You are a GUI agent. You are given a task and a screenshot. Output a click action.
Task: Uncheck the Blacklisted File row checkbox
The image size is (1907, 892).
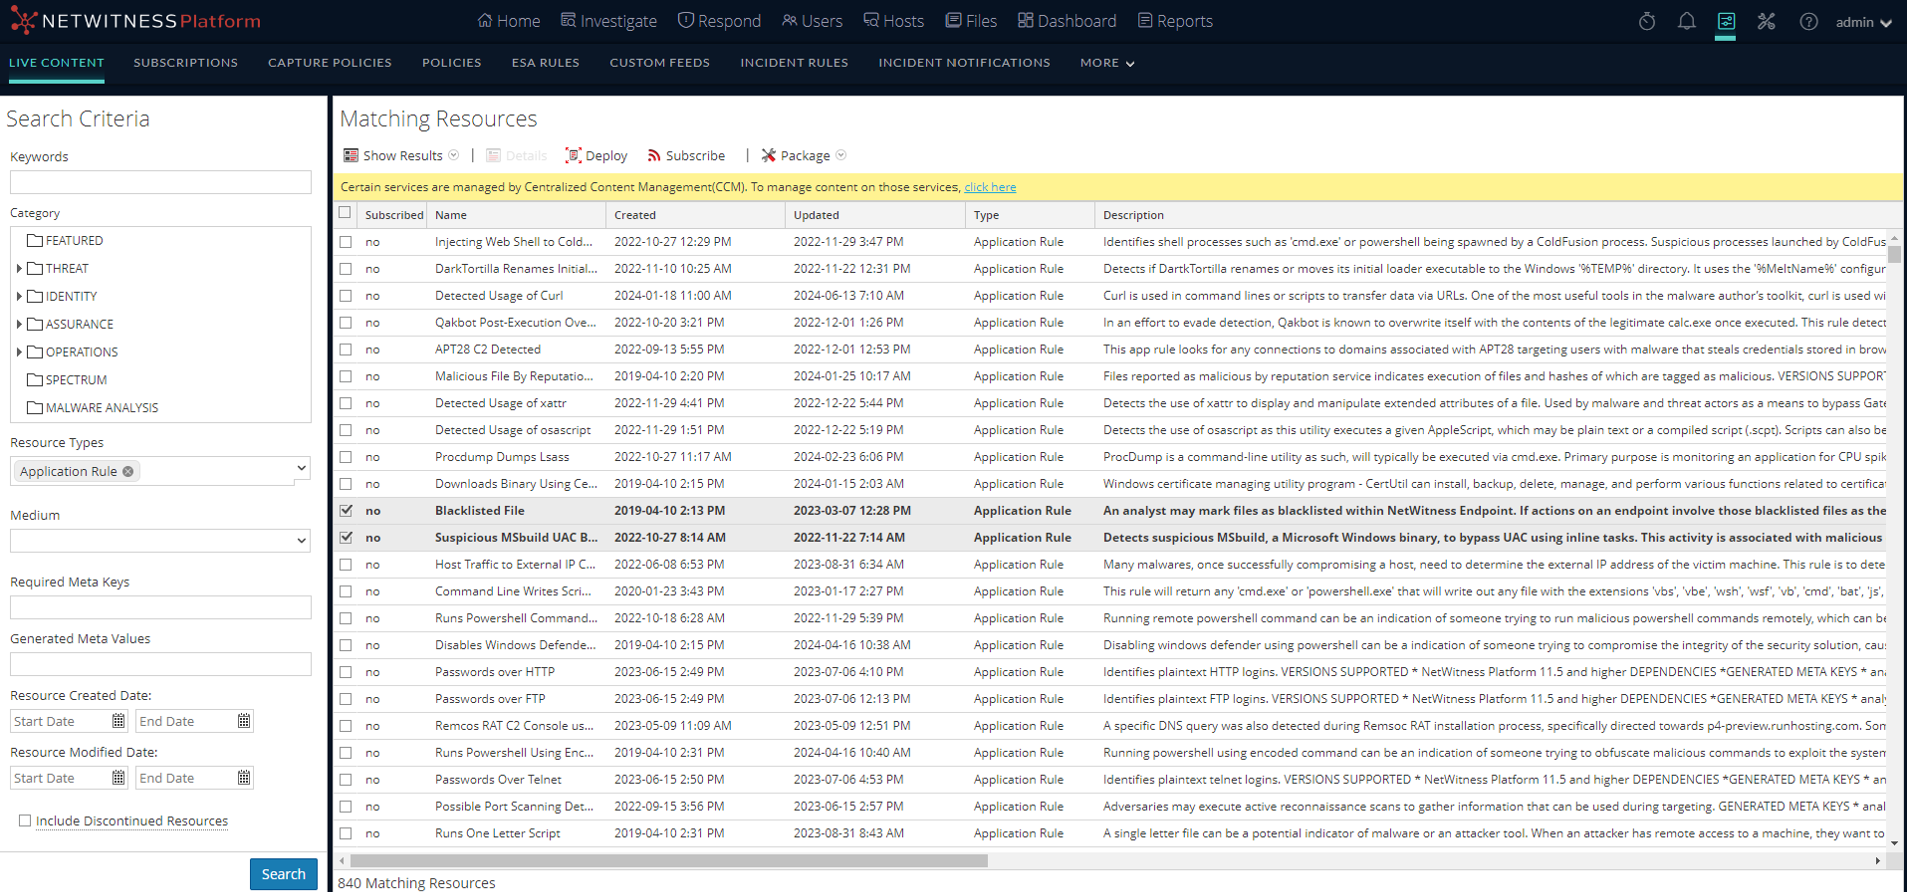click(x=346, y=511)
